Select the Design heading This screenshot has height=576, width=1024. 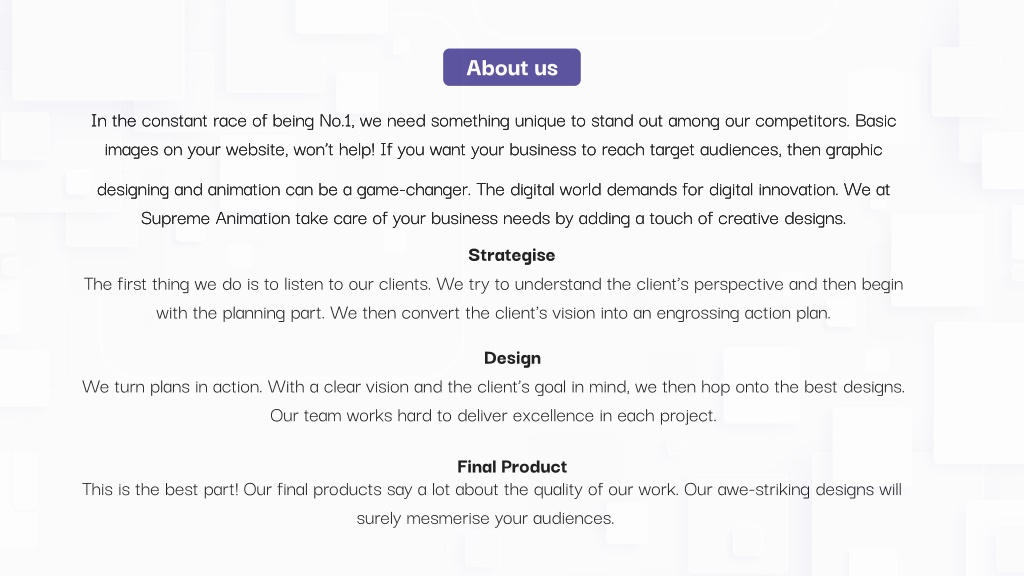tap(512, 358)
